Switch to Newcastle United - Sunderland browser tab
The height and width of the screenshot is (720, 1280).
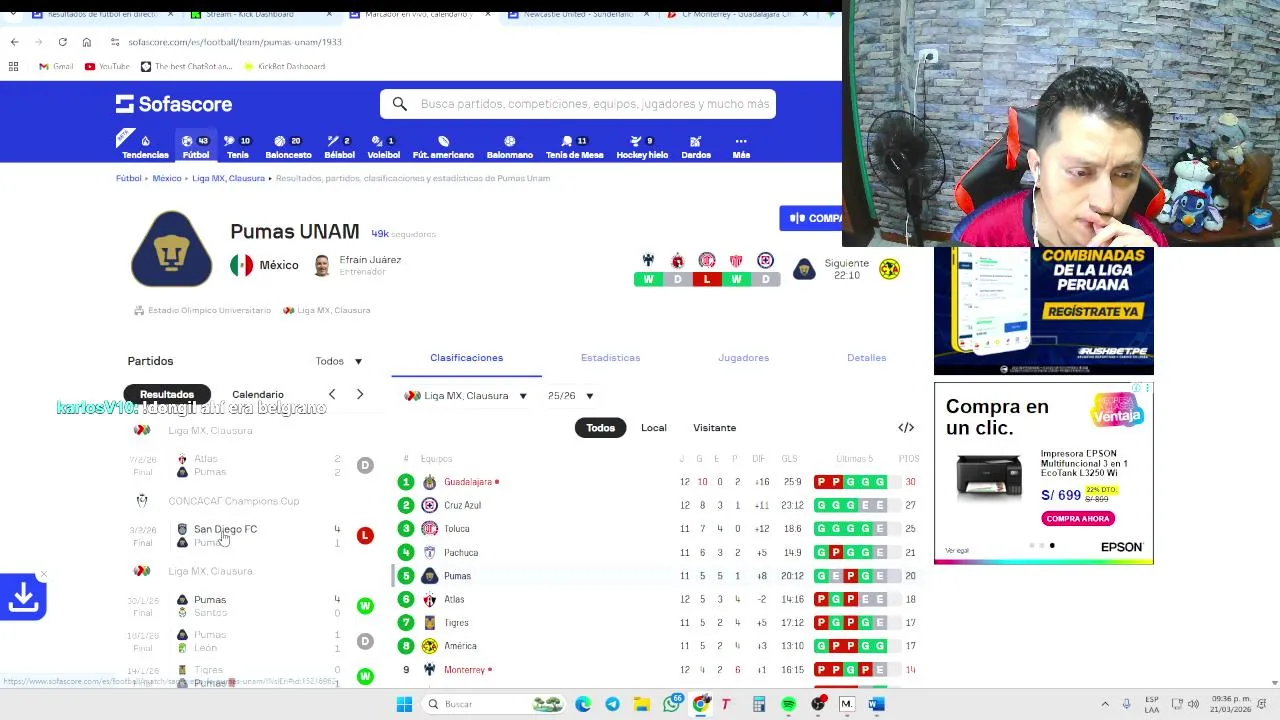580,15
